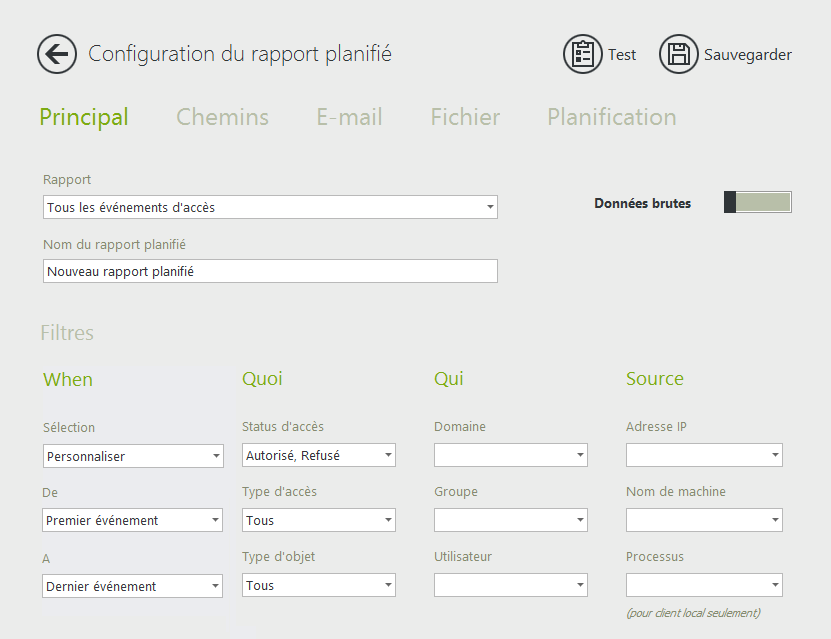The width and height of the screenshot is (831, 639).
Task: Toggle the Données brutes switch
Action: click(x=757, y=202)
